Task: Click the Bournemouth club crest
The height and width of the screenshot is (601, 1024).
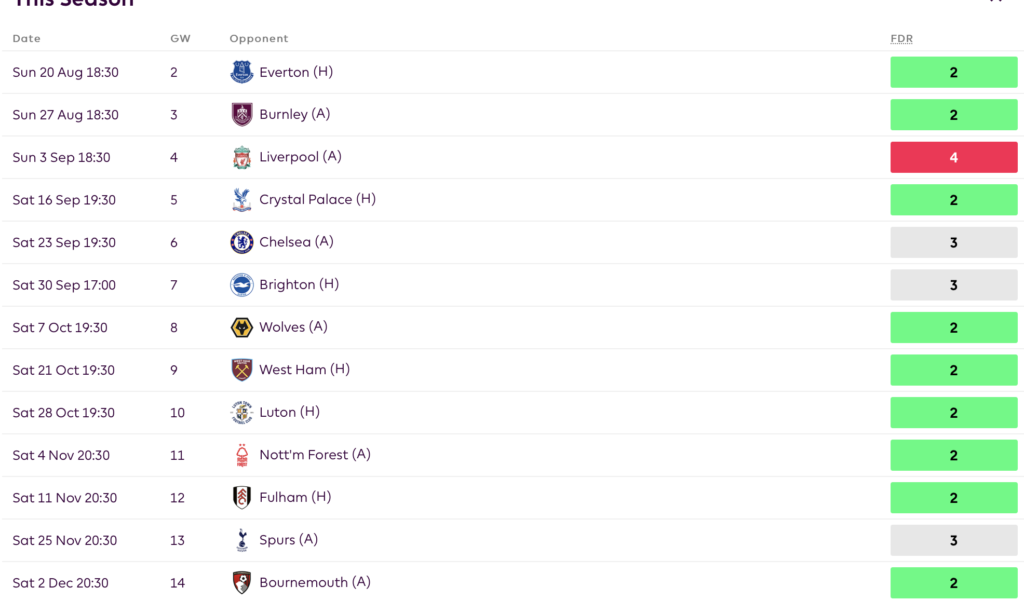Action: [241, 582]
